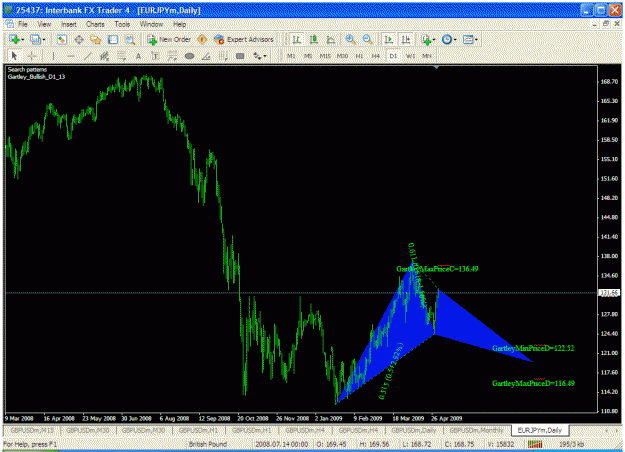This screenshot has height=452, width=625.
Task: Click the GartleyMaxPriceC=136.49 chart label
Action: 437,269
